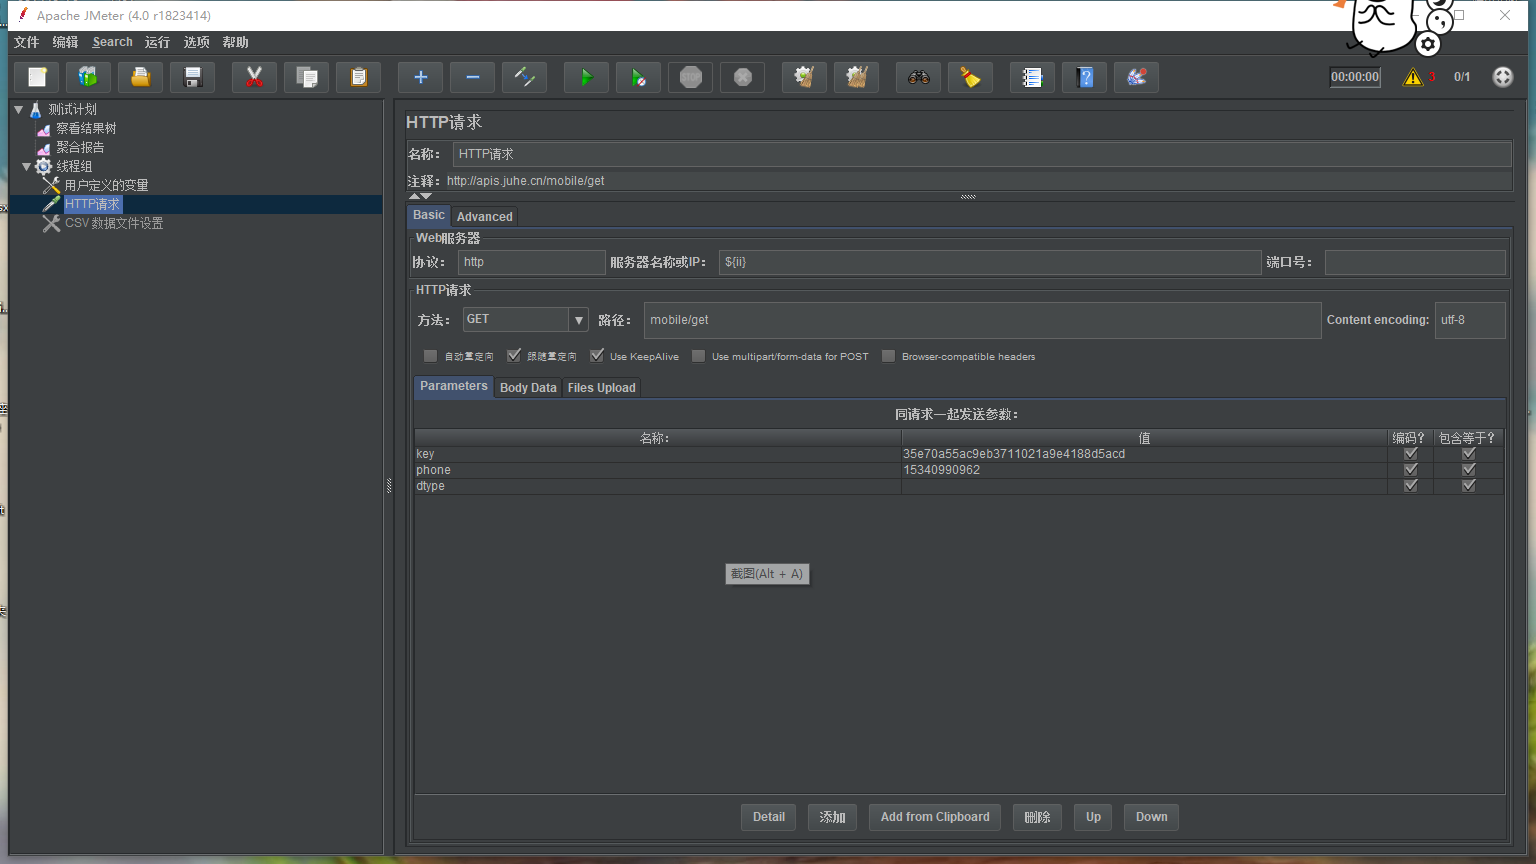Click the Toggle enable/disable icon
This screenshot has height=864, width=1536.
(524, 77)
